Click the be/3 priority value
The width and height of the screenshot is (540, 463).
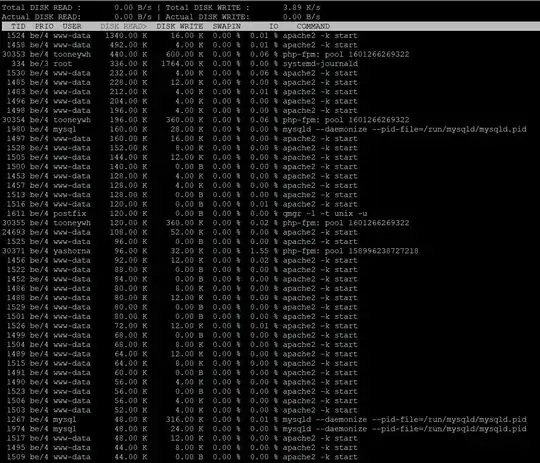pos(39,63)
